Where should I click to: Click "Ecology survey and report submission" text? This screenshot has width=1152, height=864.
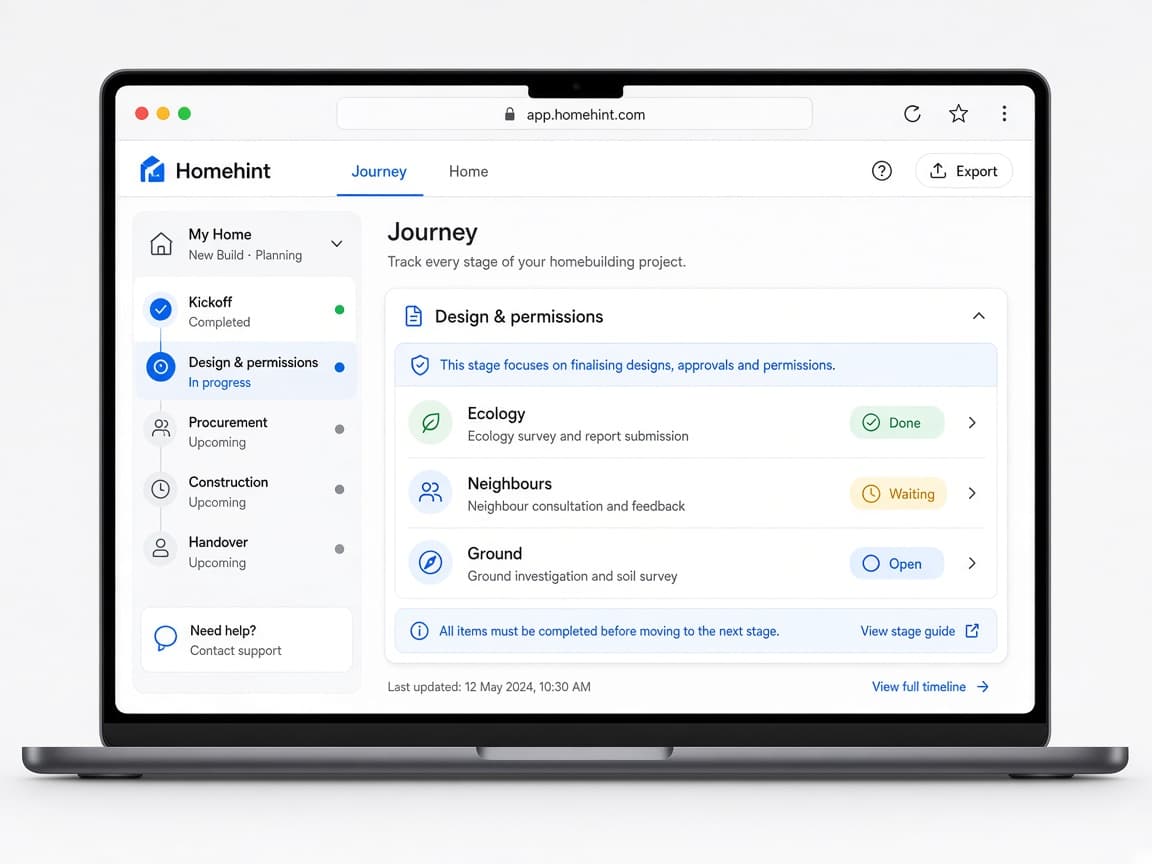[x=578, y=436]
